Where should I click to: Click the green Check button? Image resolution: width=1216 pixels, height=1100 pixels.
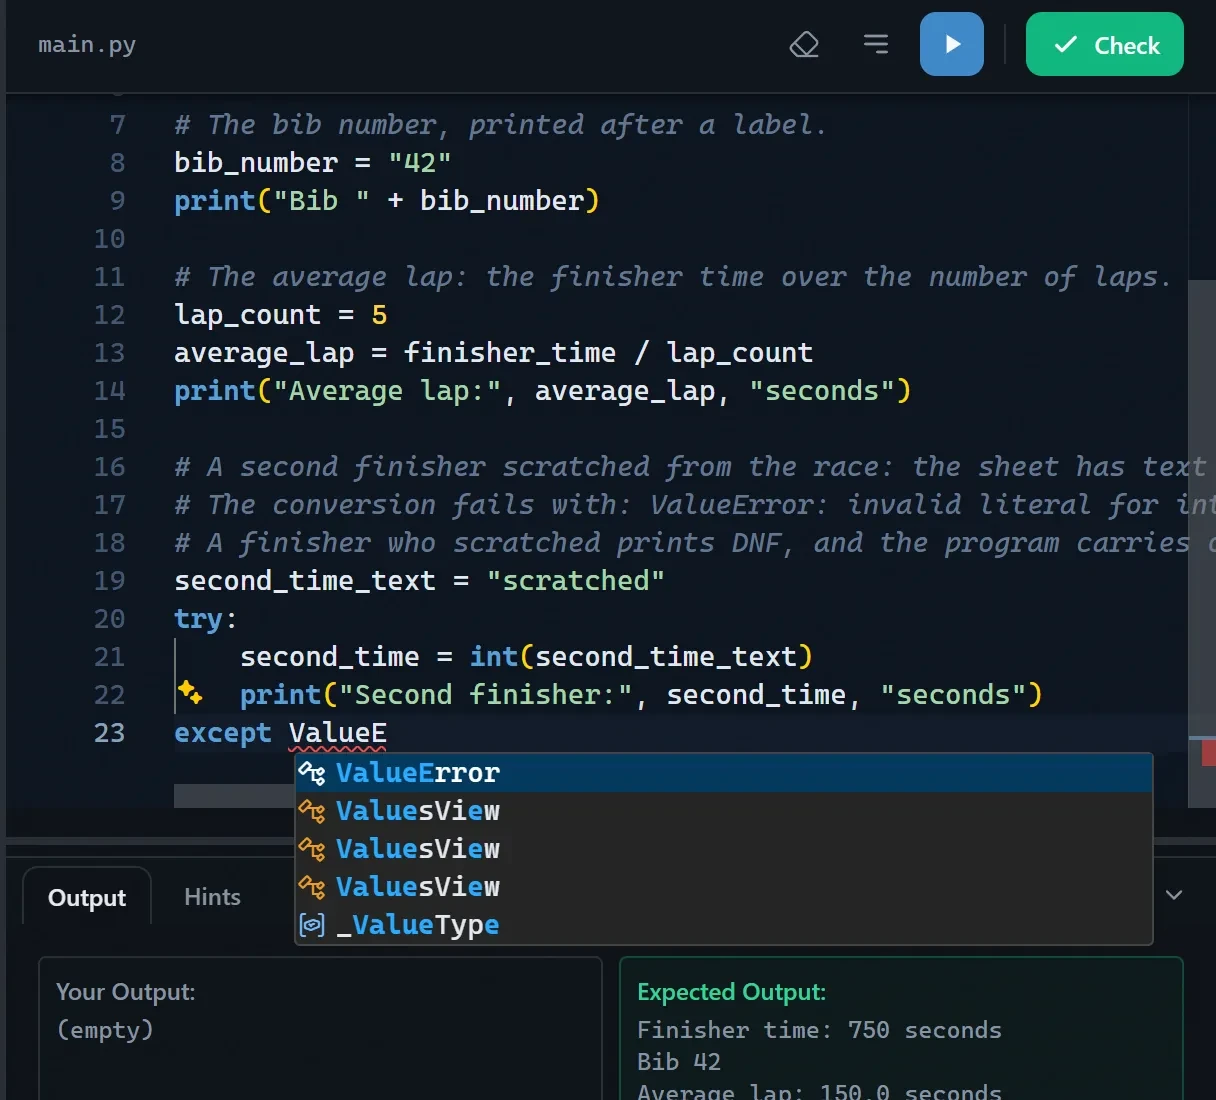click(x=1105, y=44)
